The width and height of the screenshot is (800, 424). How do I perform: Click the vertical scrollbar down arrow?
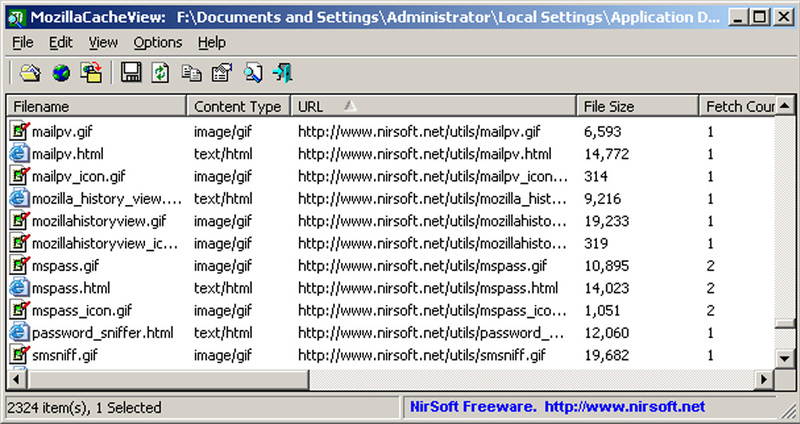pyautogui.click(x=785, y=358)
